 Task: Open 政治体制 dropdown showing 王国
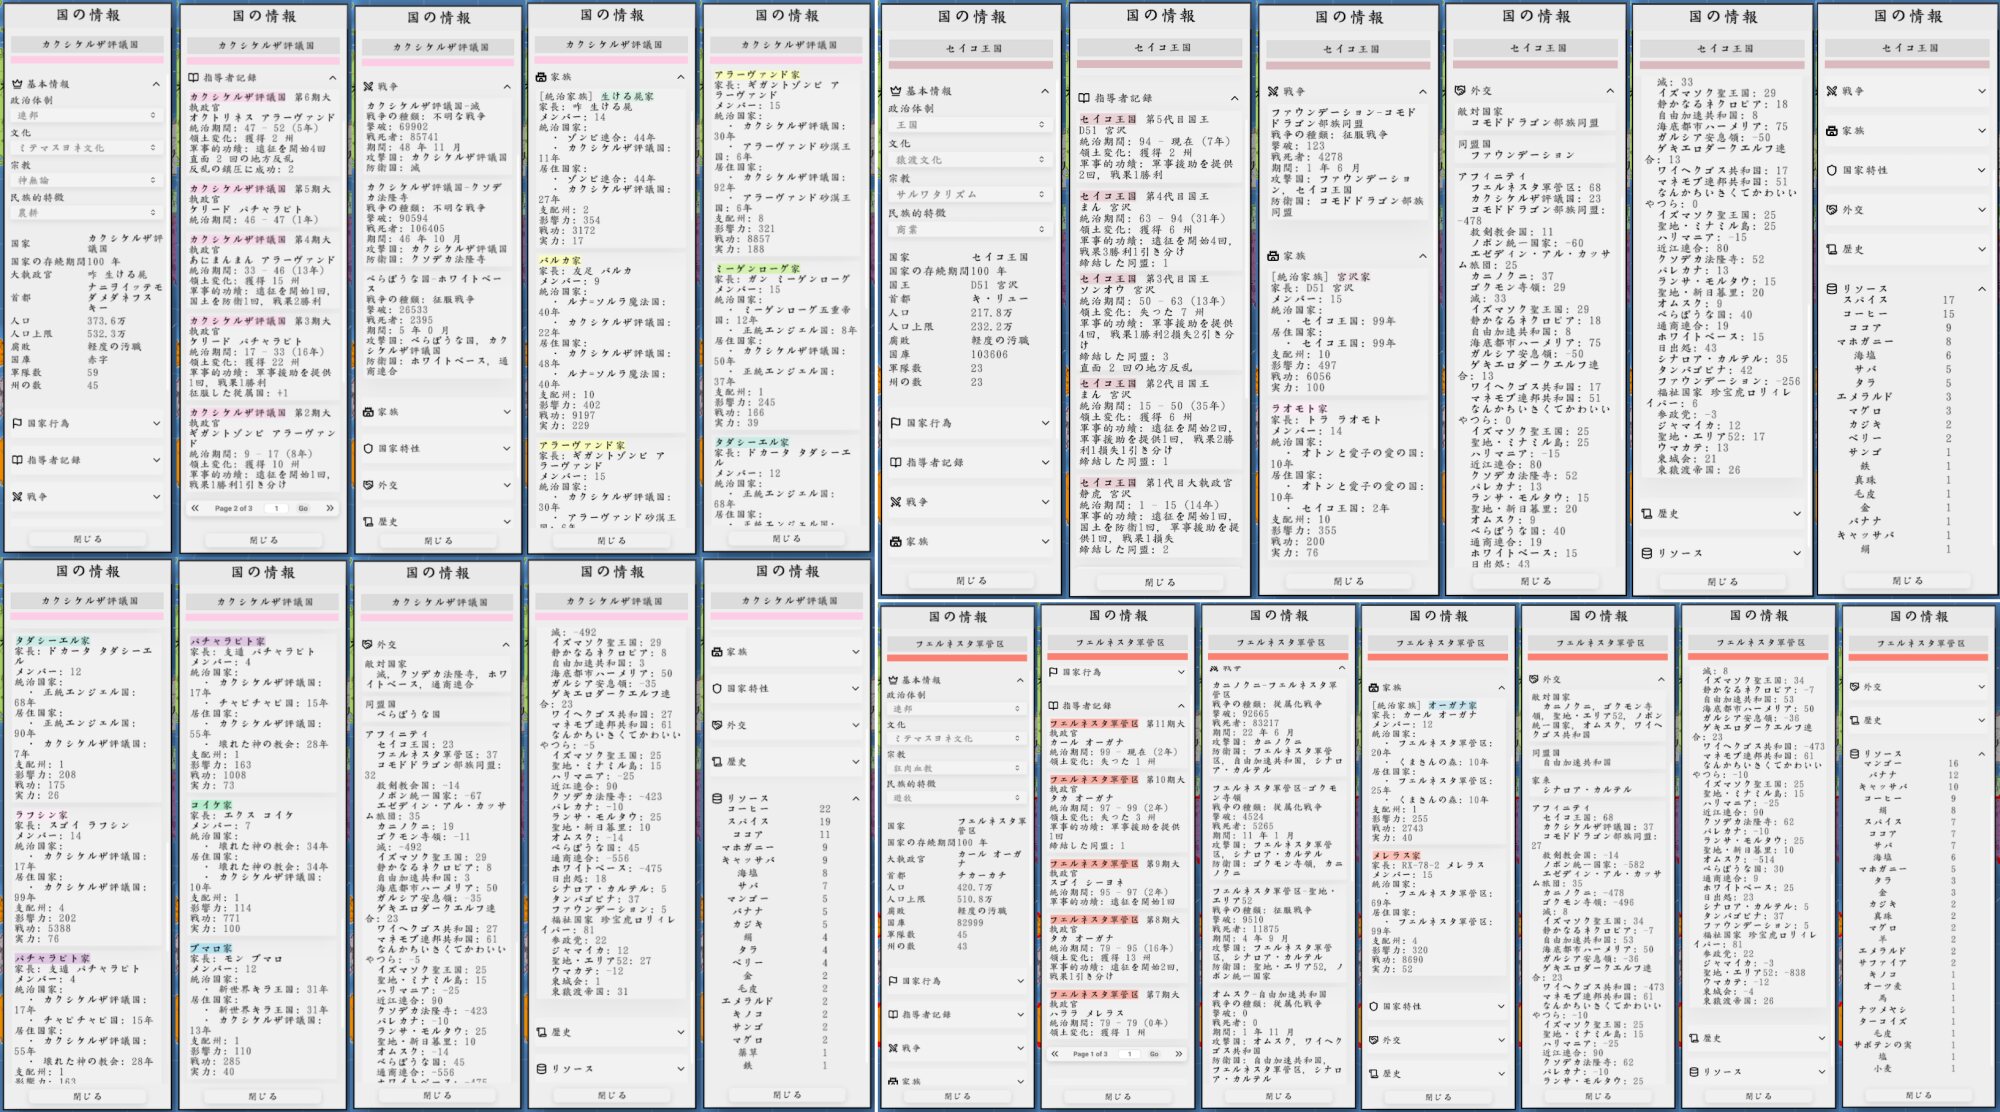[968, 125]
